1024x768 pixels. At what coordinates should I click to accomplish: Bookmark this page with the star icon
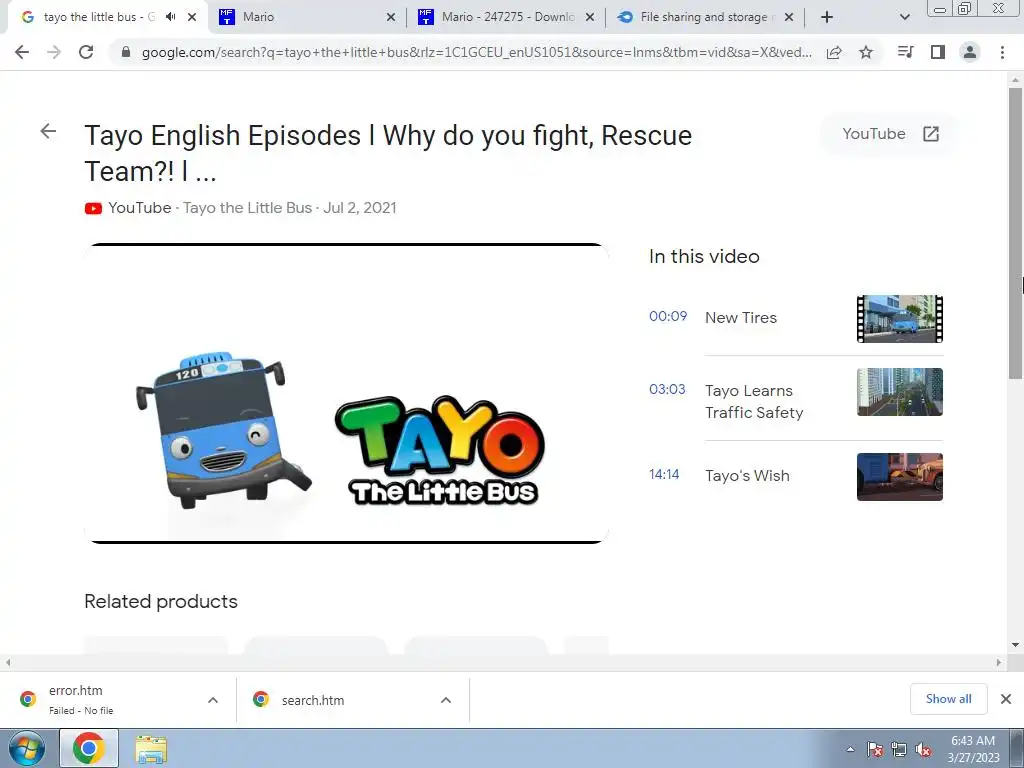[866, 52]
